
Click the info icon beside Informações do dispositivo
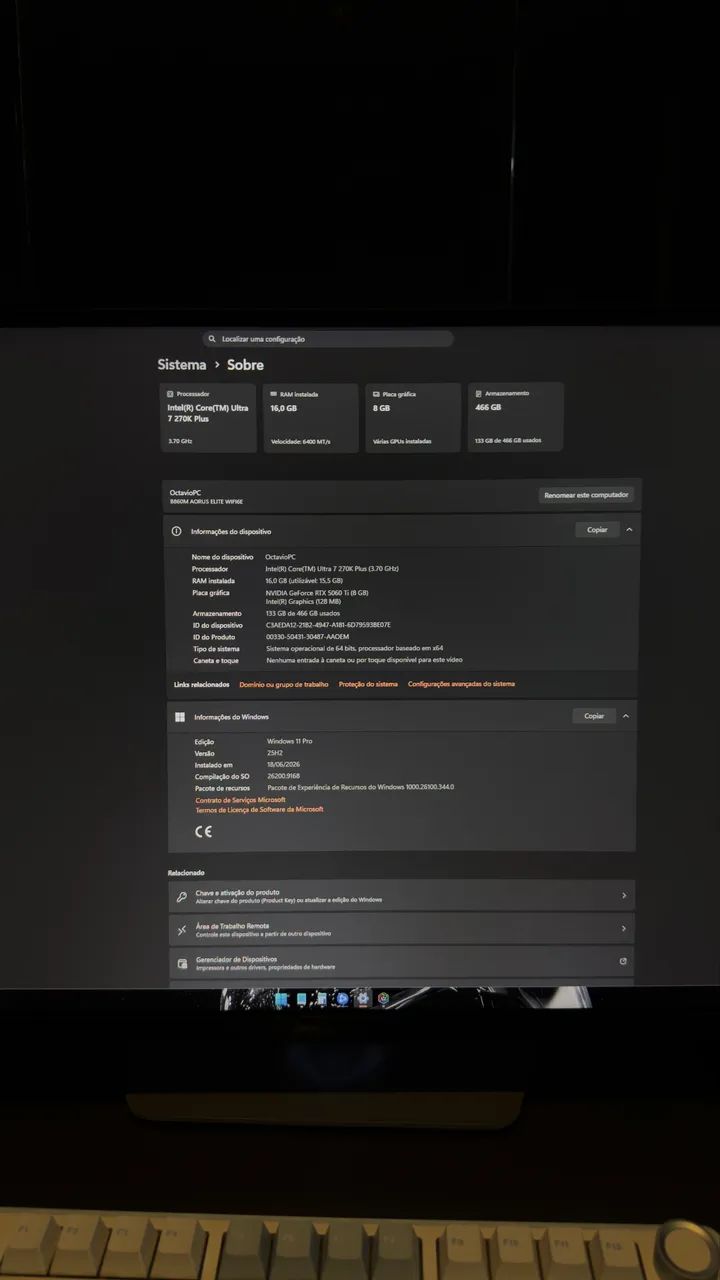tap(176, 531)
